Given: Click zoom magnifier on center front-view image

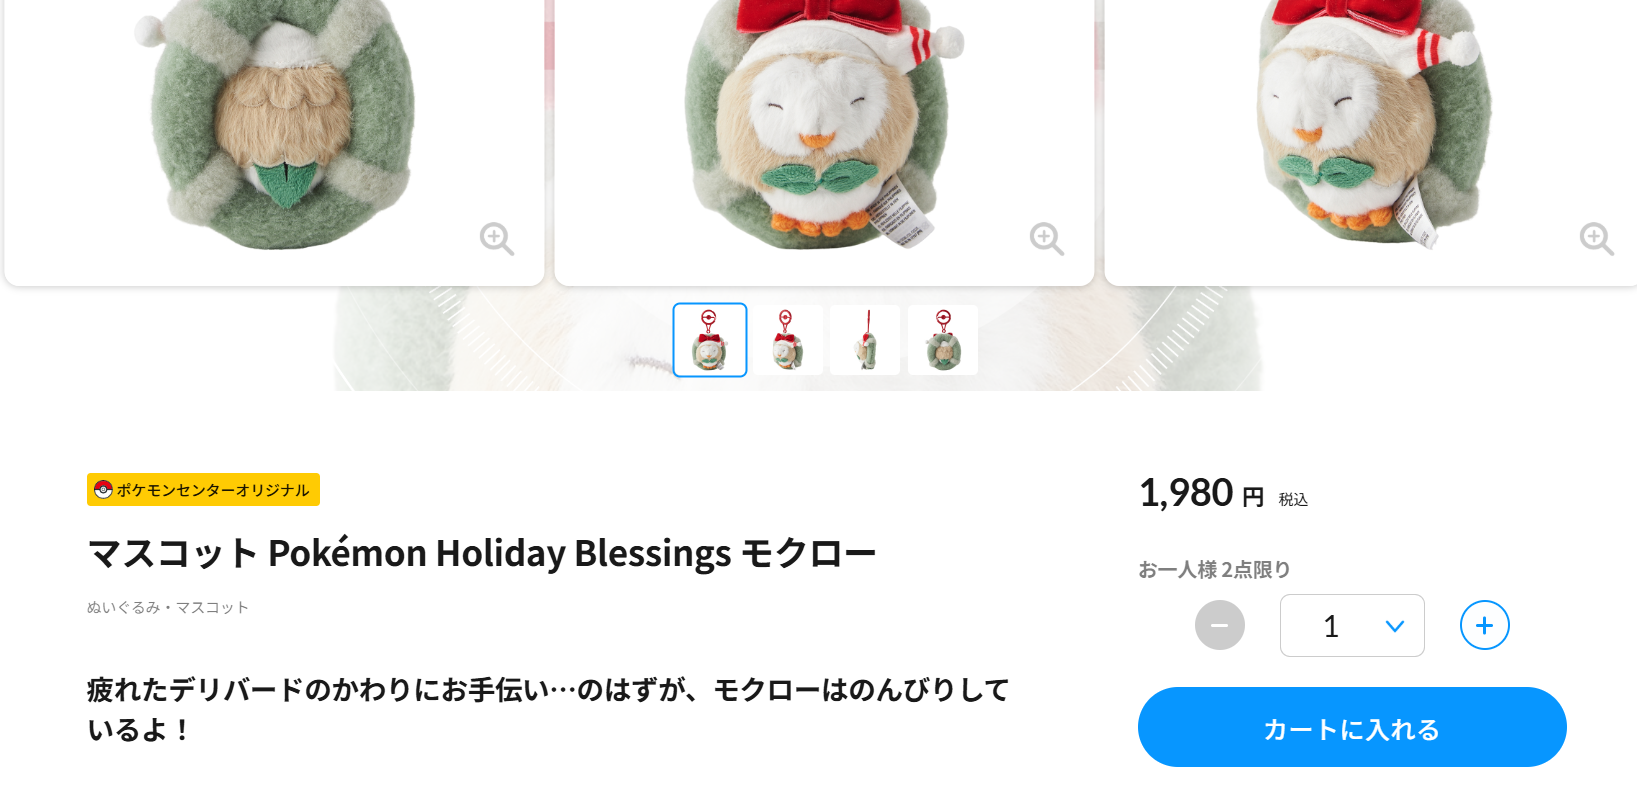Looking at the screenshot, I should [x=1047, y=239].
